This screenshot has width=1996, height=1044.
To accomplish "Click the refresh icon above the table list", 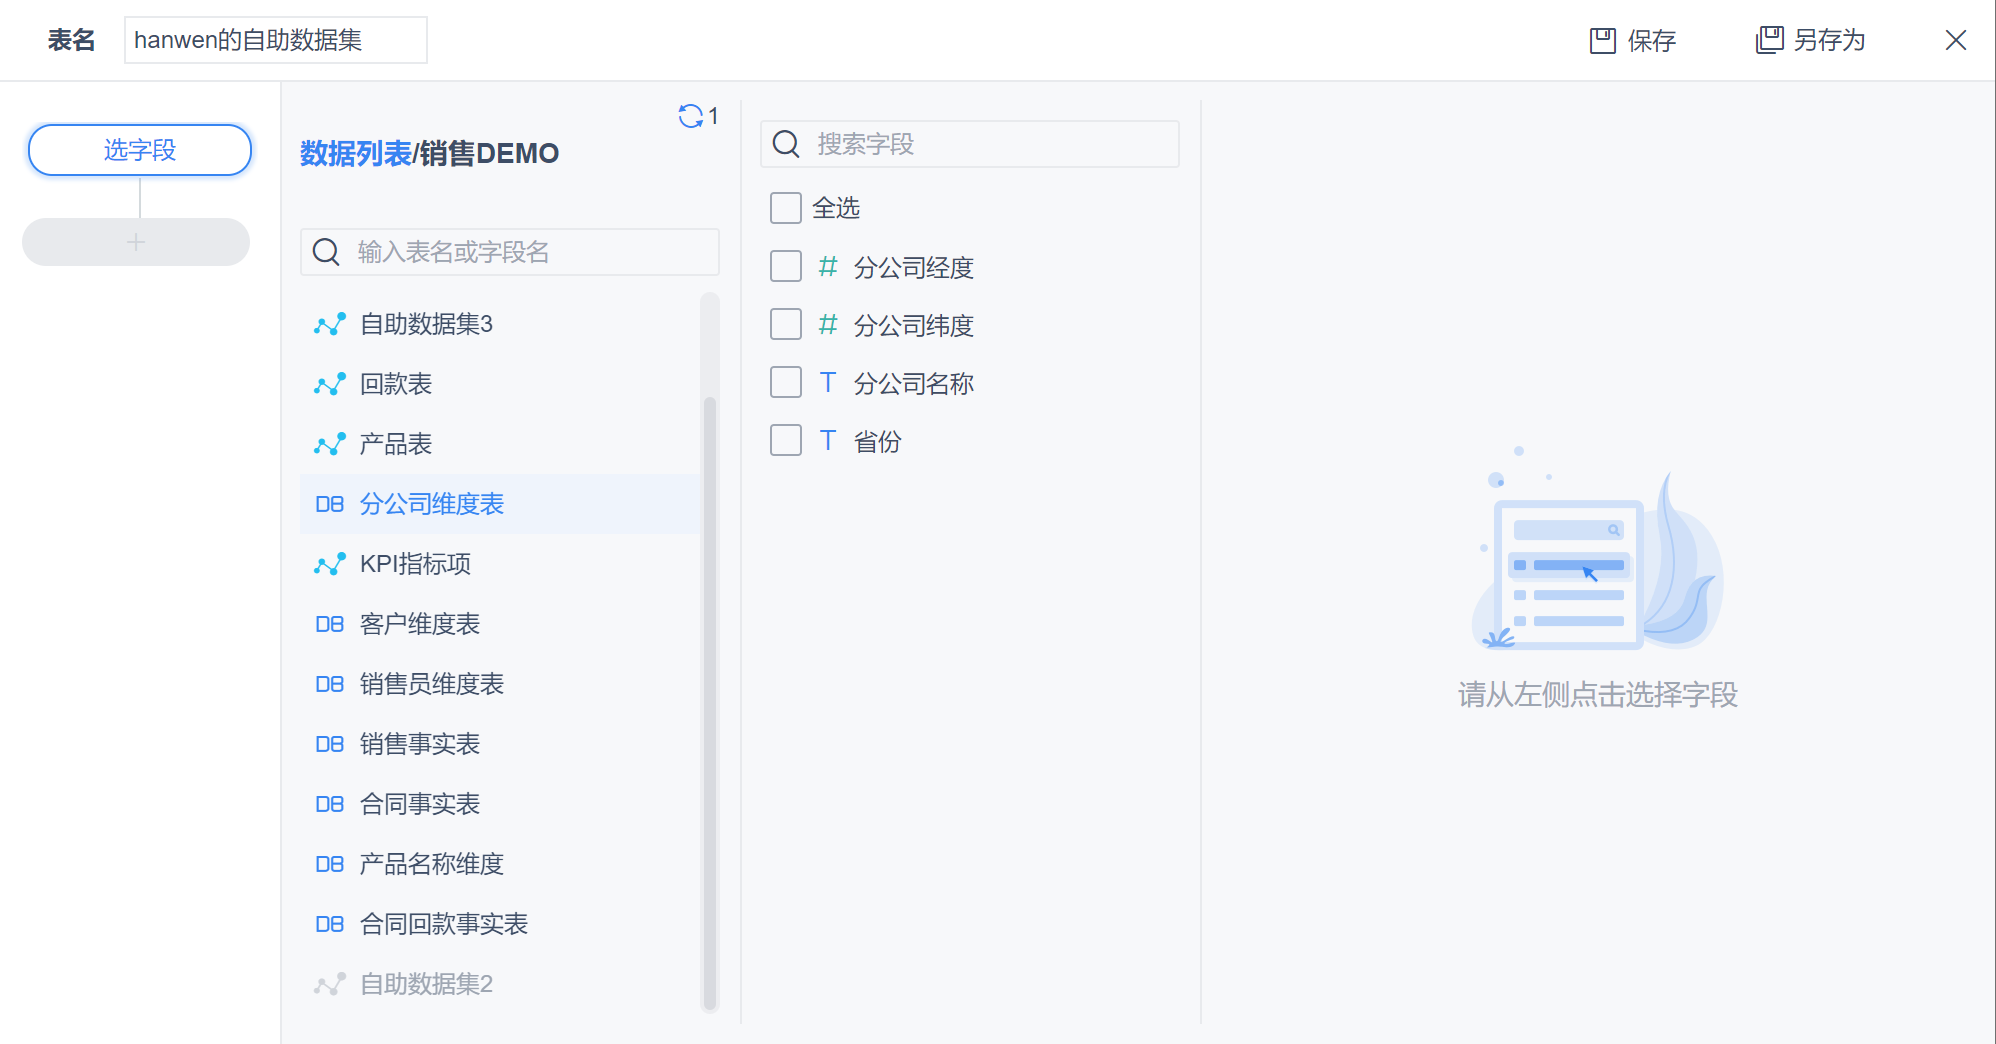I will [x=690, y=116].
